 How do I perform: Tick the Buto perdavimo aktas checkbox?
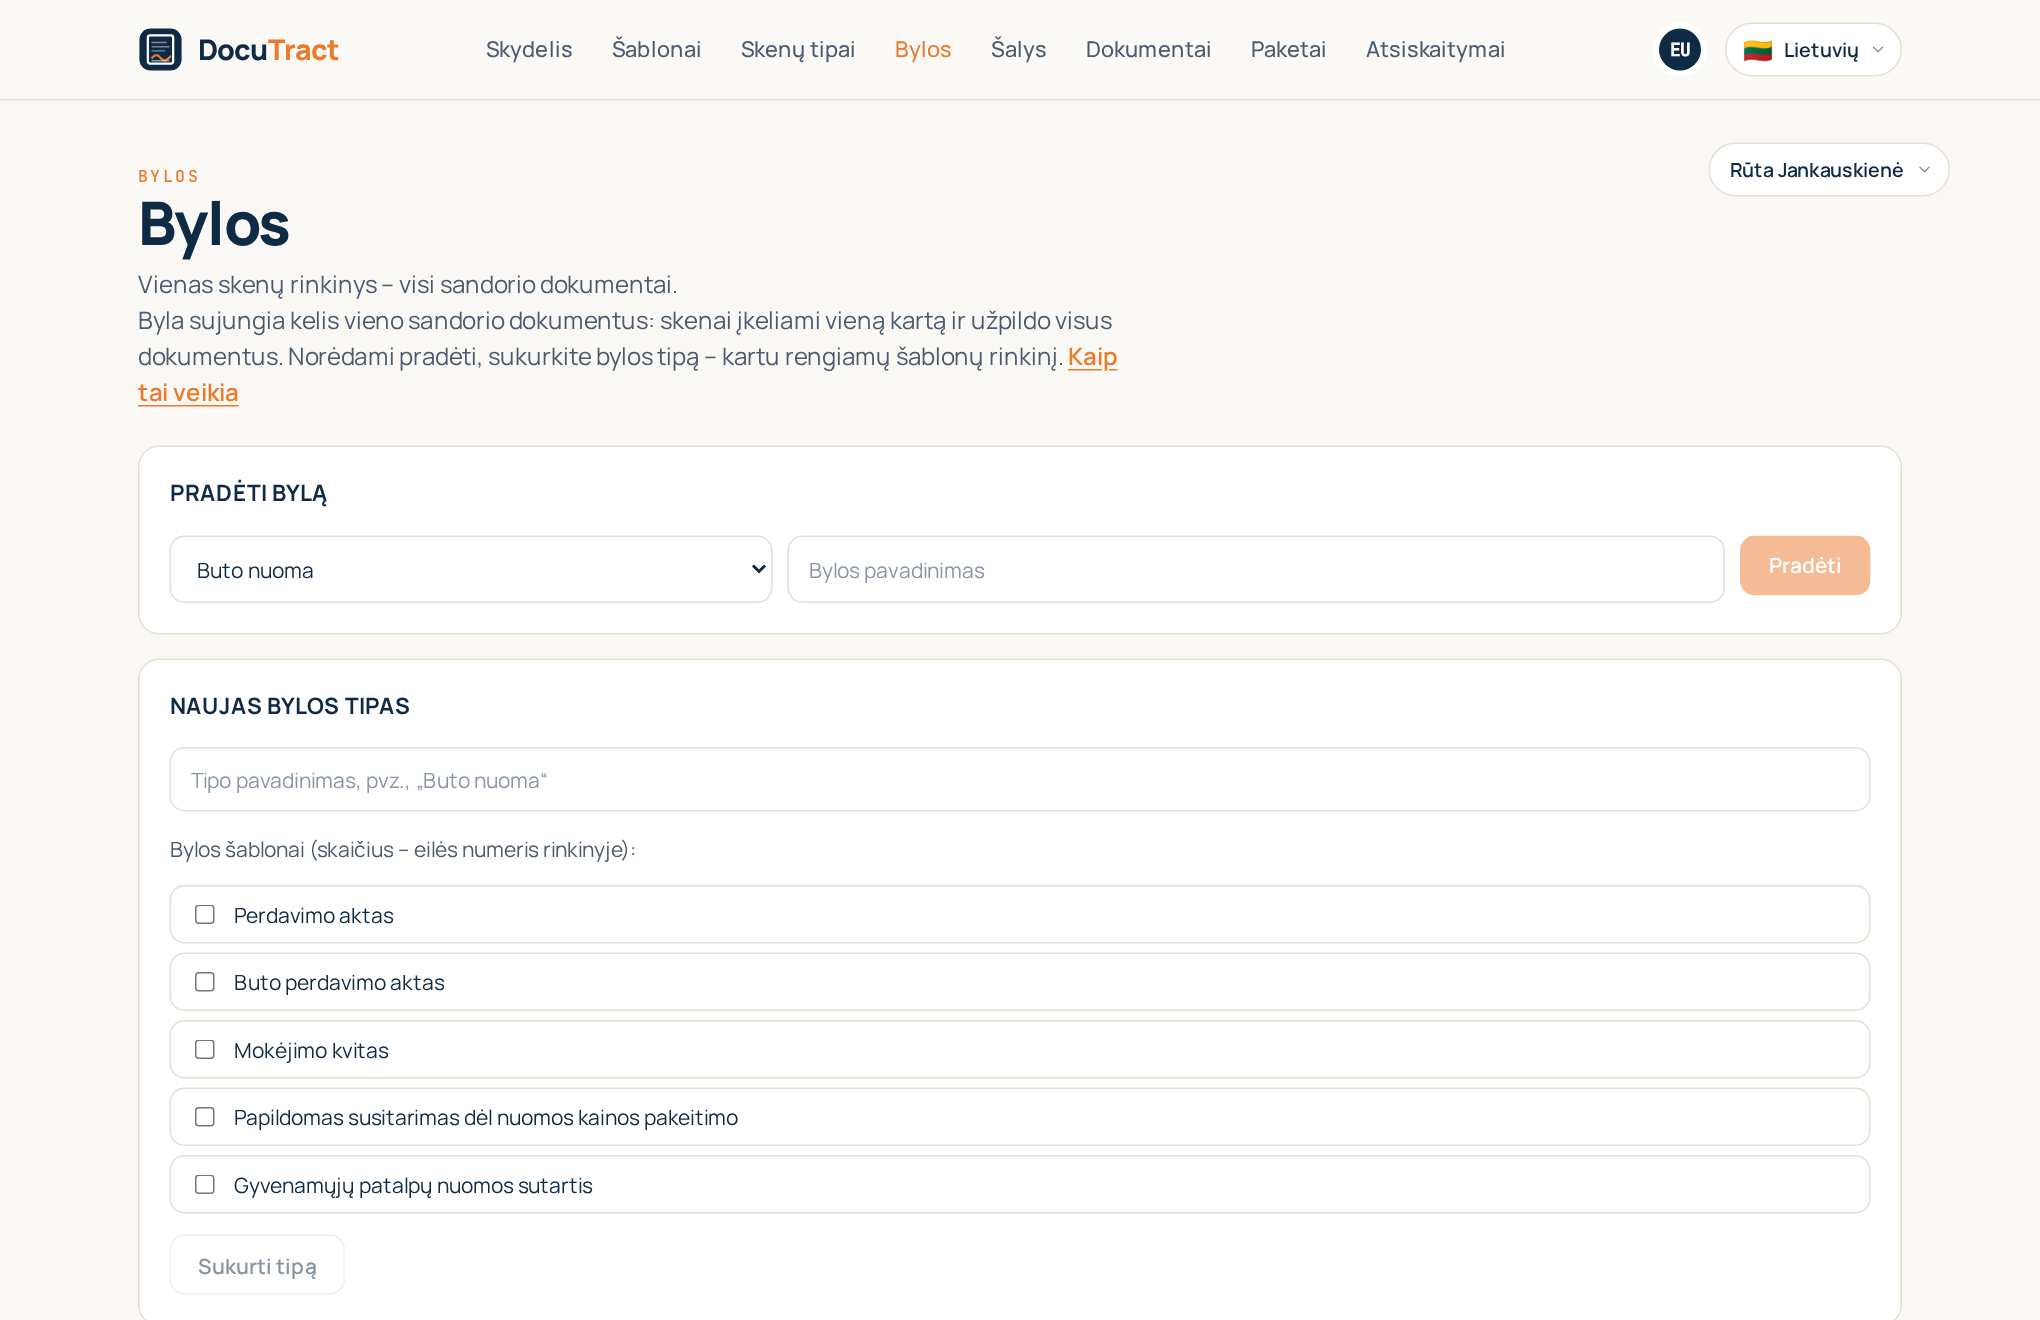pyautogui.click(x=205, y=982)
